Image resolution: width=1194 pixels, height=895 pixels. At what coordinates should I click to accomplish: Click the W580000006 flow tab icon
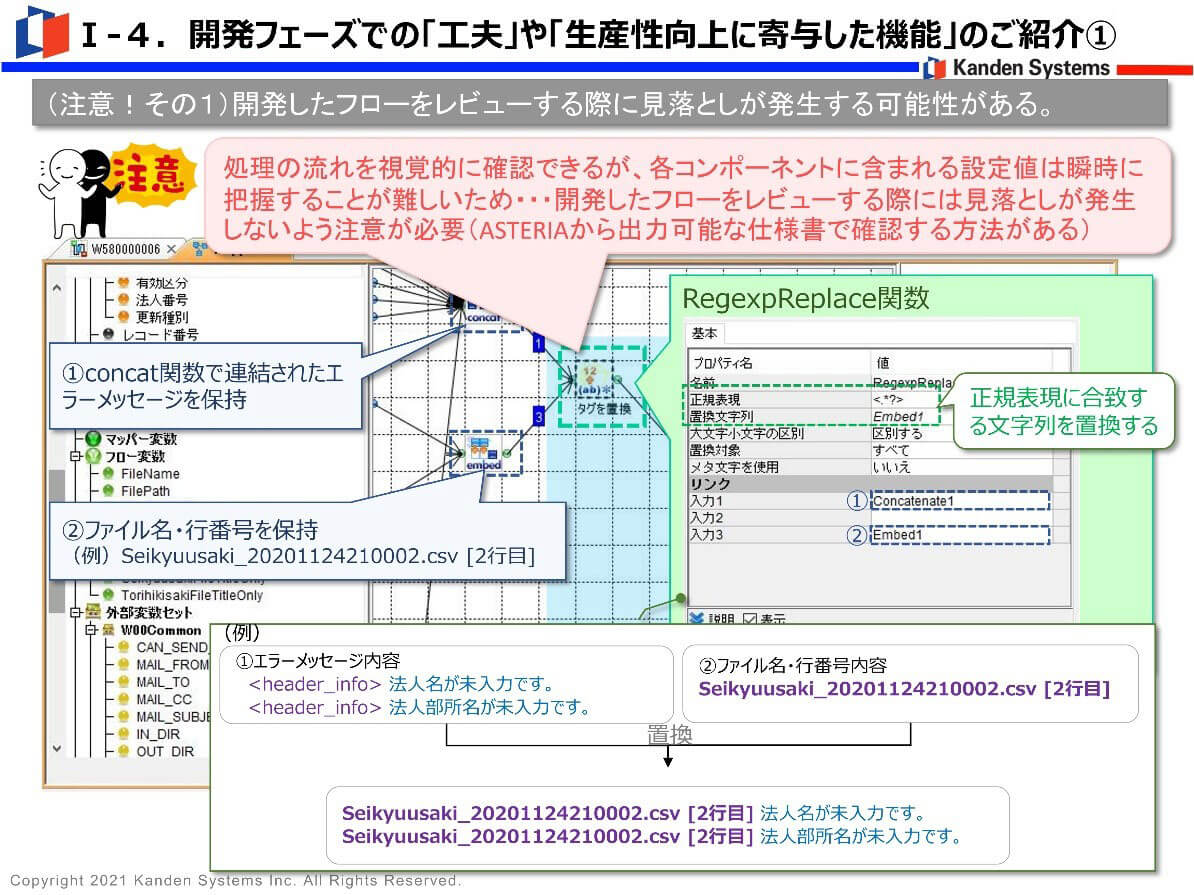point(78,248)
